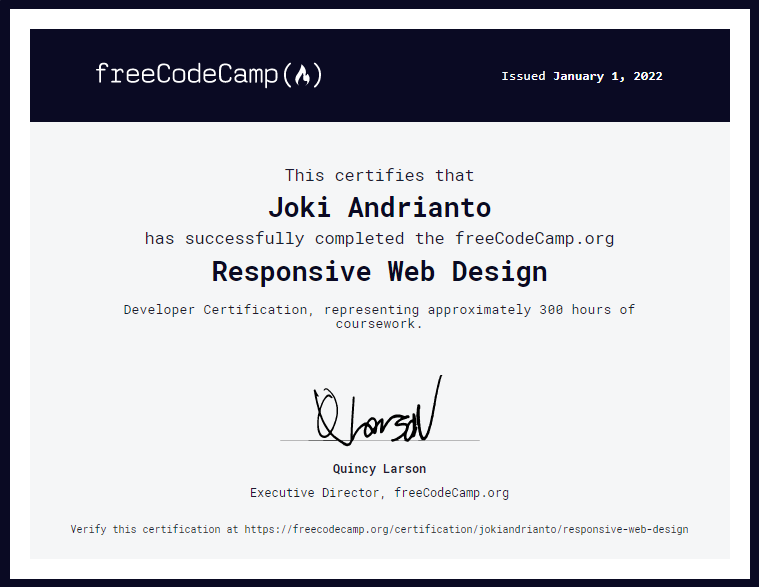Click the Quincy Larson handwritten signature

[379, 411]
